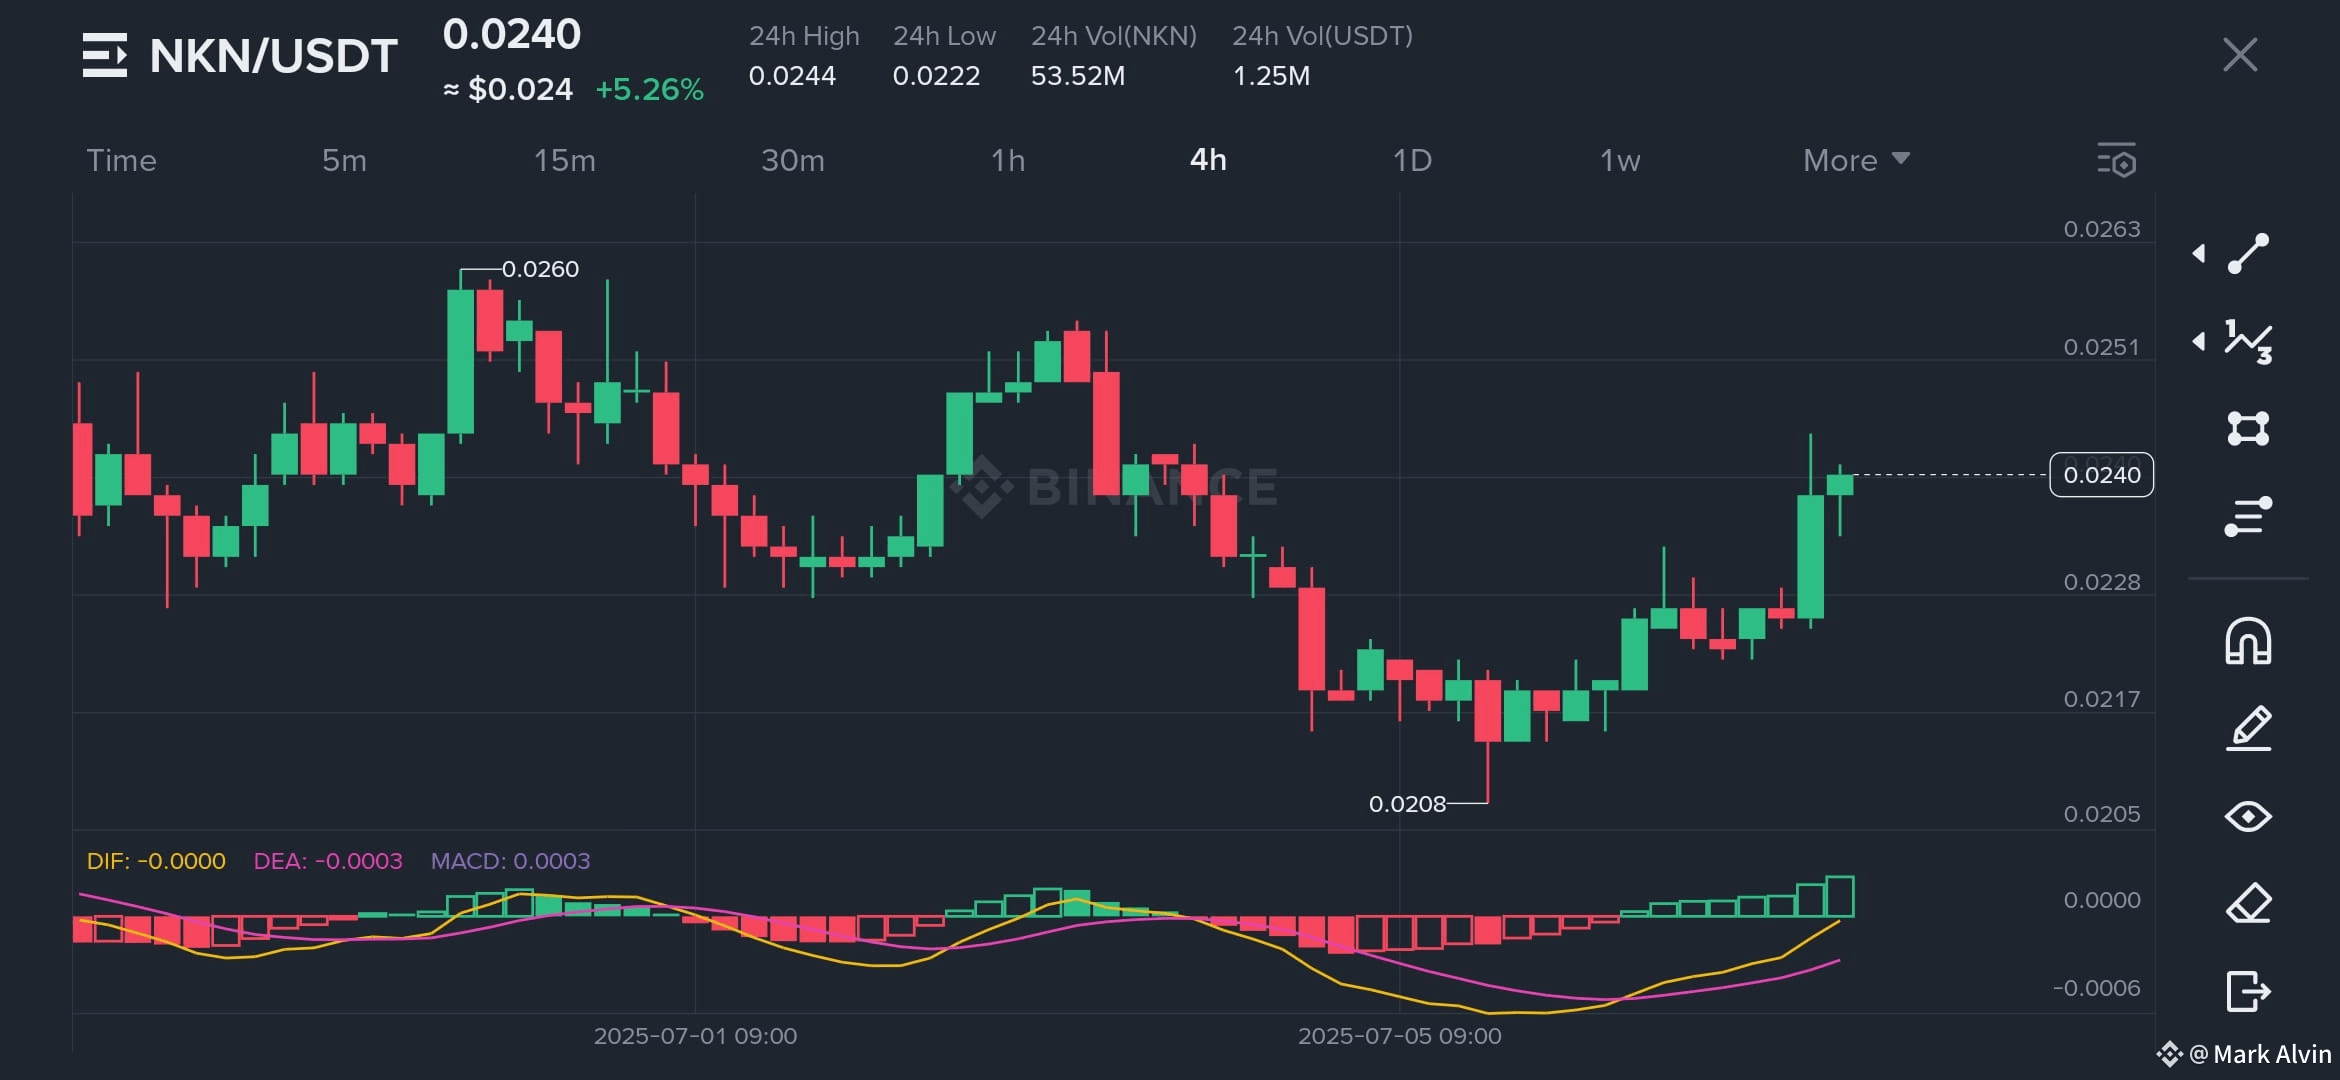The height and width of the screenshot is (1080, 2340).
Task: Expand the More timeframes dropdown
Action: pos(1855,160)
